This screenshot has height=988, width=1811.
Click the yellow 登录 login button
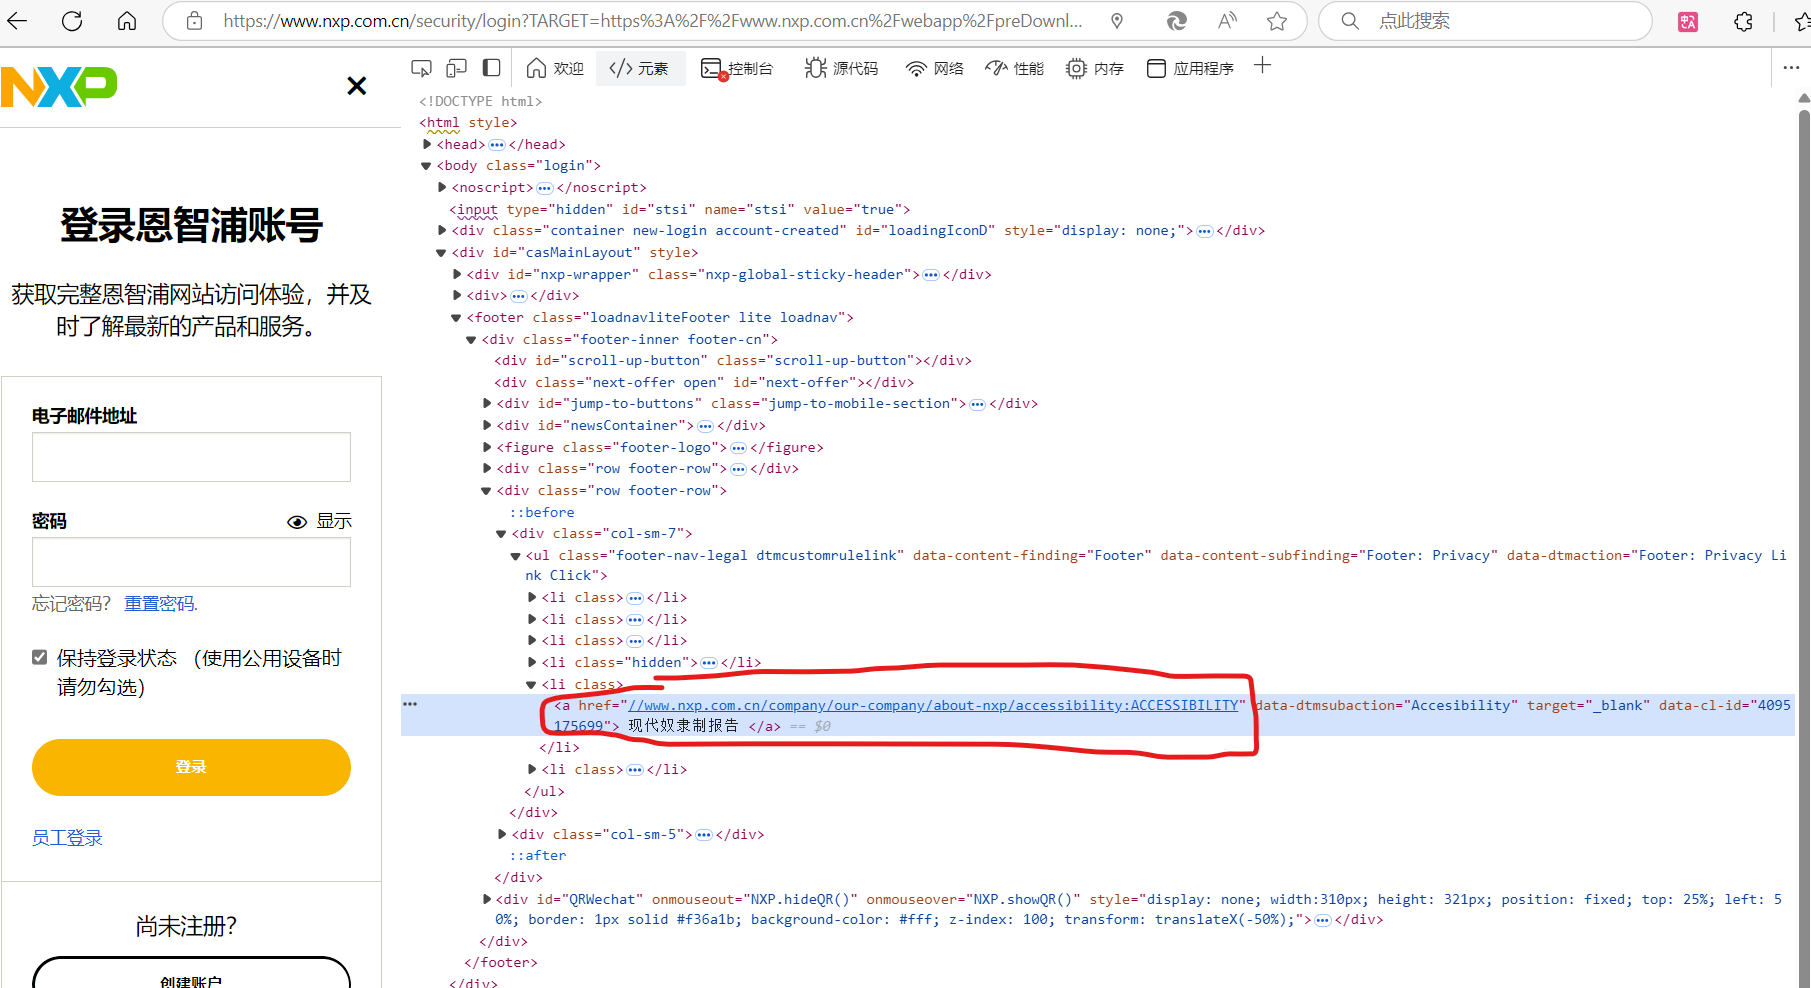coord(191,767)
